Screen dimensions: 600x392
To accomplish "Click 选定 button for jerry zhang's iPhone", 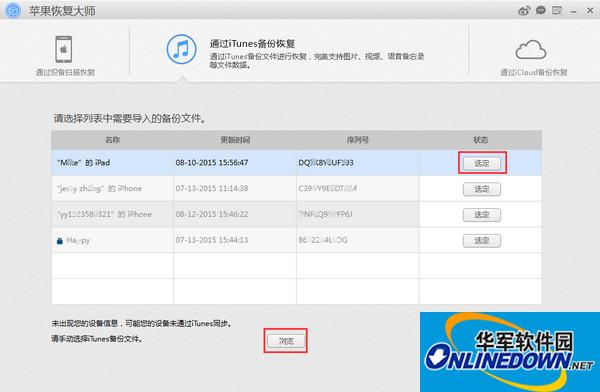I will click(482, 189).
